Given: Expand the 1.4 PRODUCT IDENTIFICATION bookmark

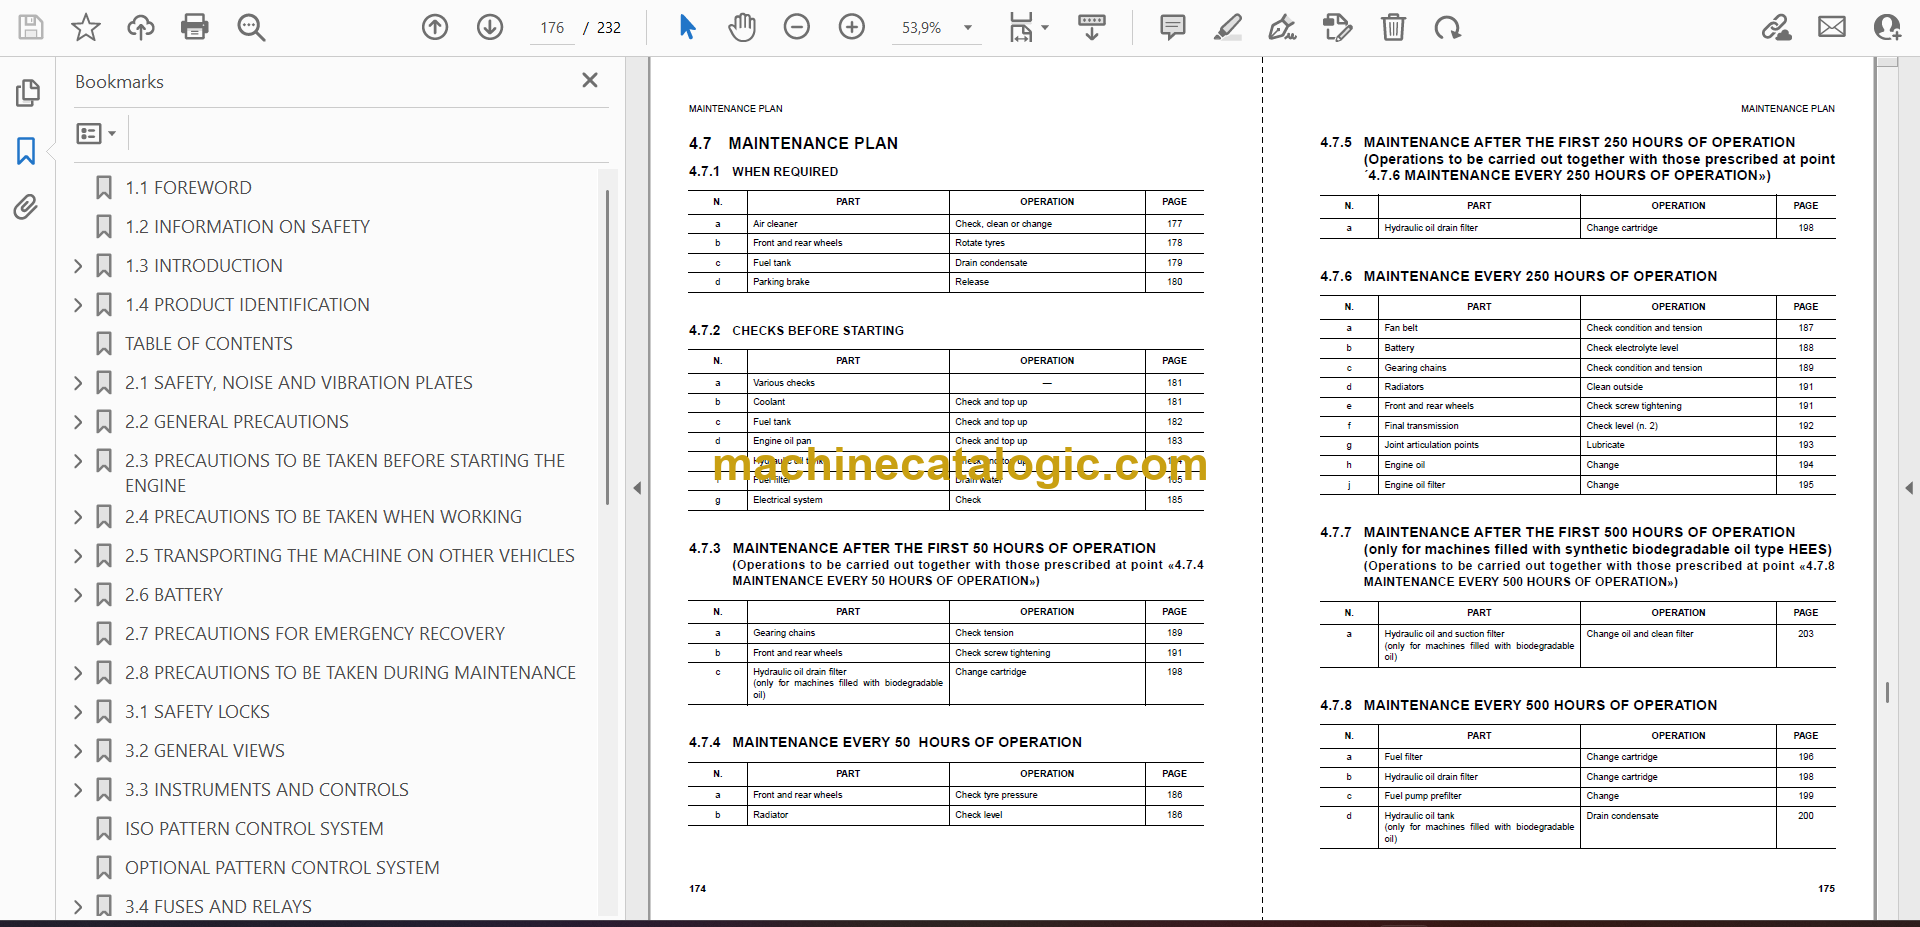Looking at the screenshot, I should click(78, 305).
